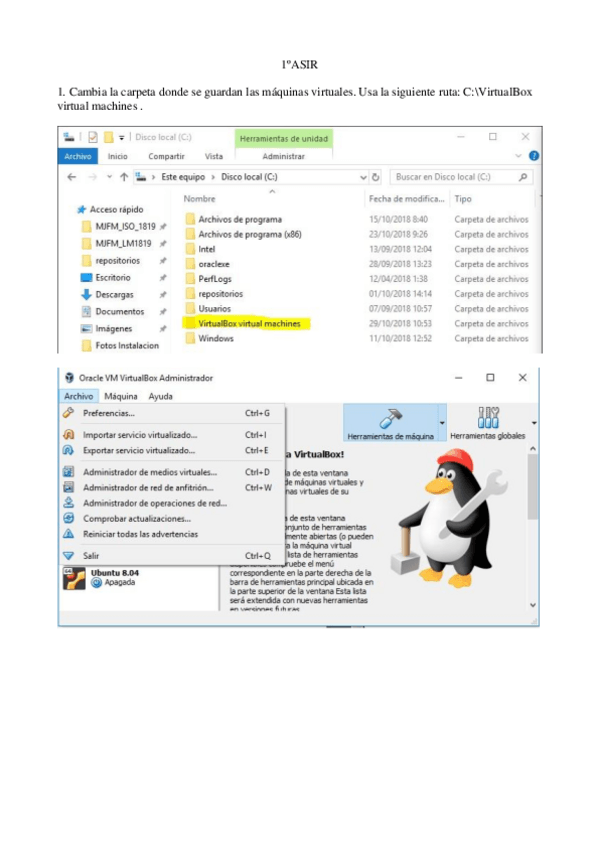Click the Explorer forward arrow

pyautogui.click(x=93, y=177)
